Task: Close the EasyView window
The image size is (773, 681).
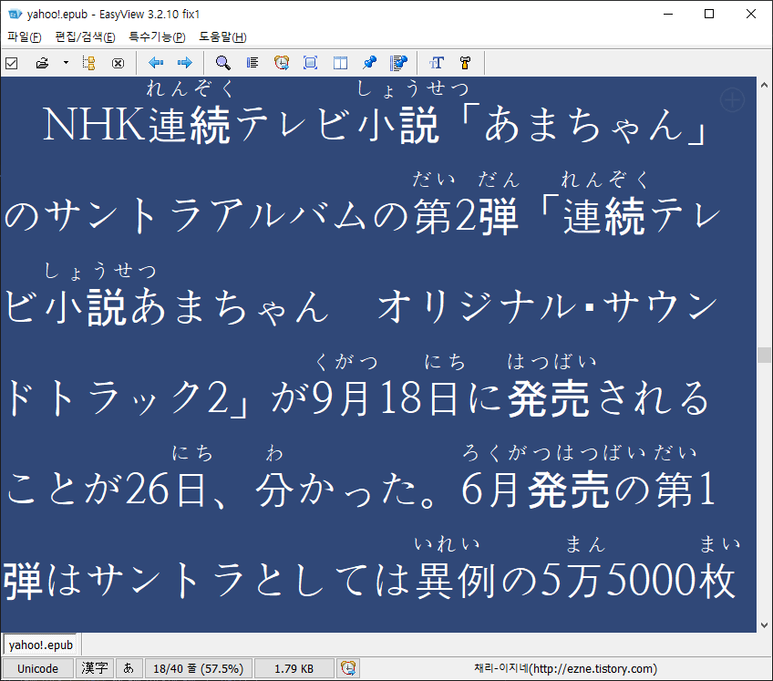Action: pyautogui.click(x=751, y=14)
